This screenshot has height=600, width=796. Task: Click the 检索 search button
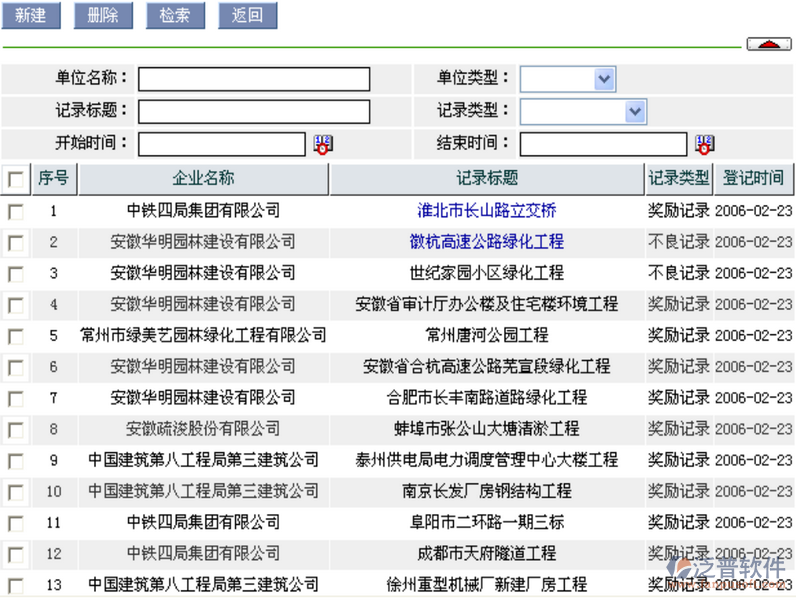click(175, 15)
